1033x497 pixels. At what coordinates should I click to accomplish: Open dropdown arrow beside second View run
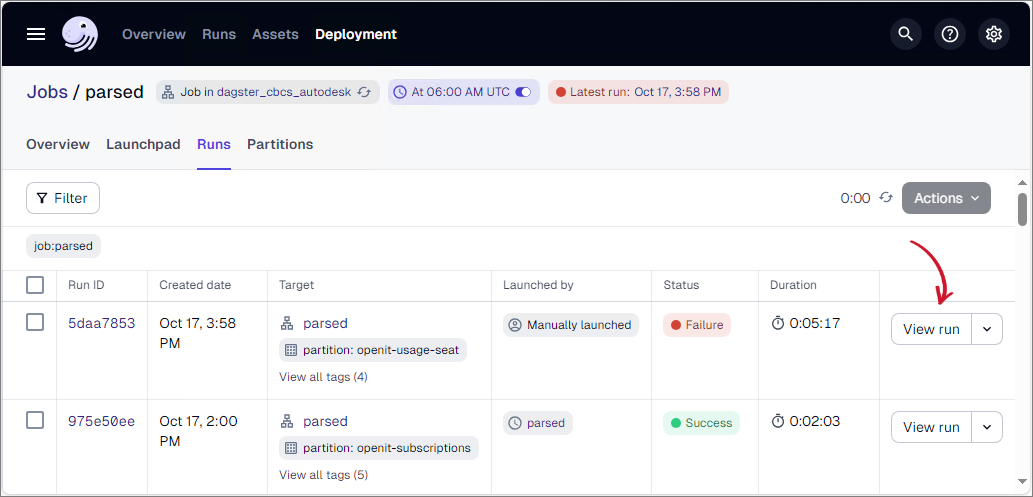pos(987,427)
